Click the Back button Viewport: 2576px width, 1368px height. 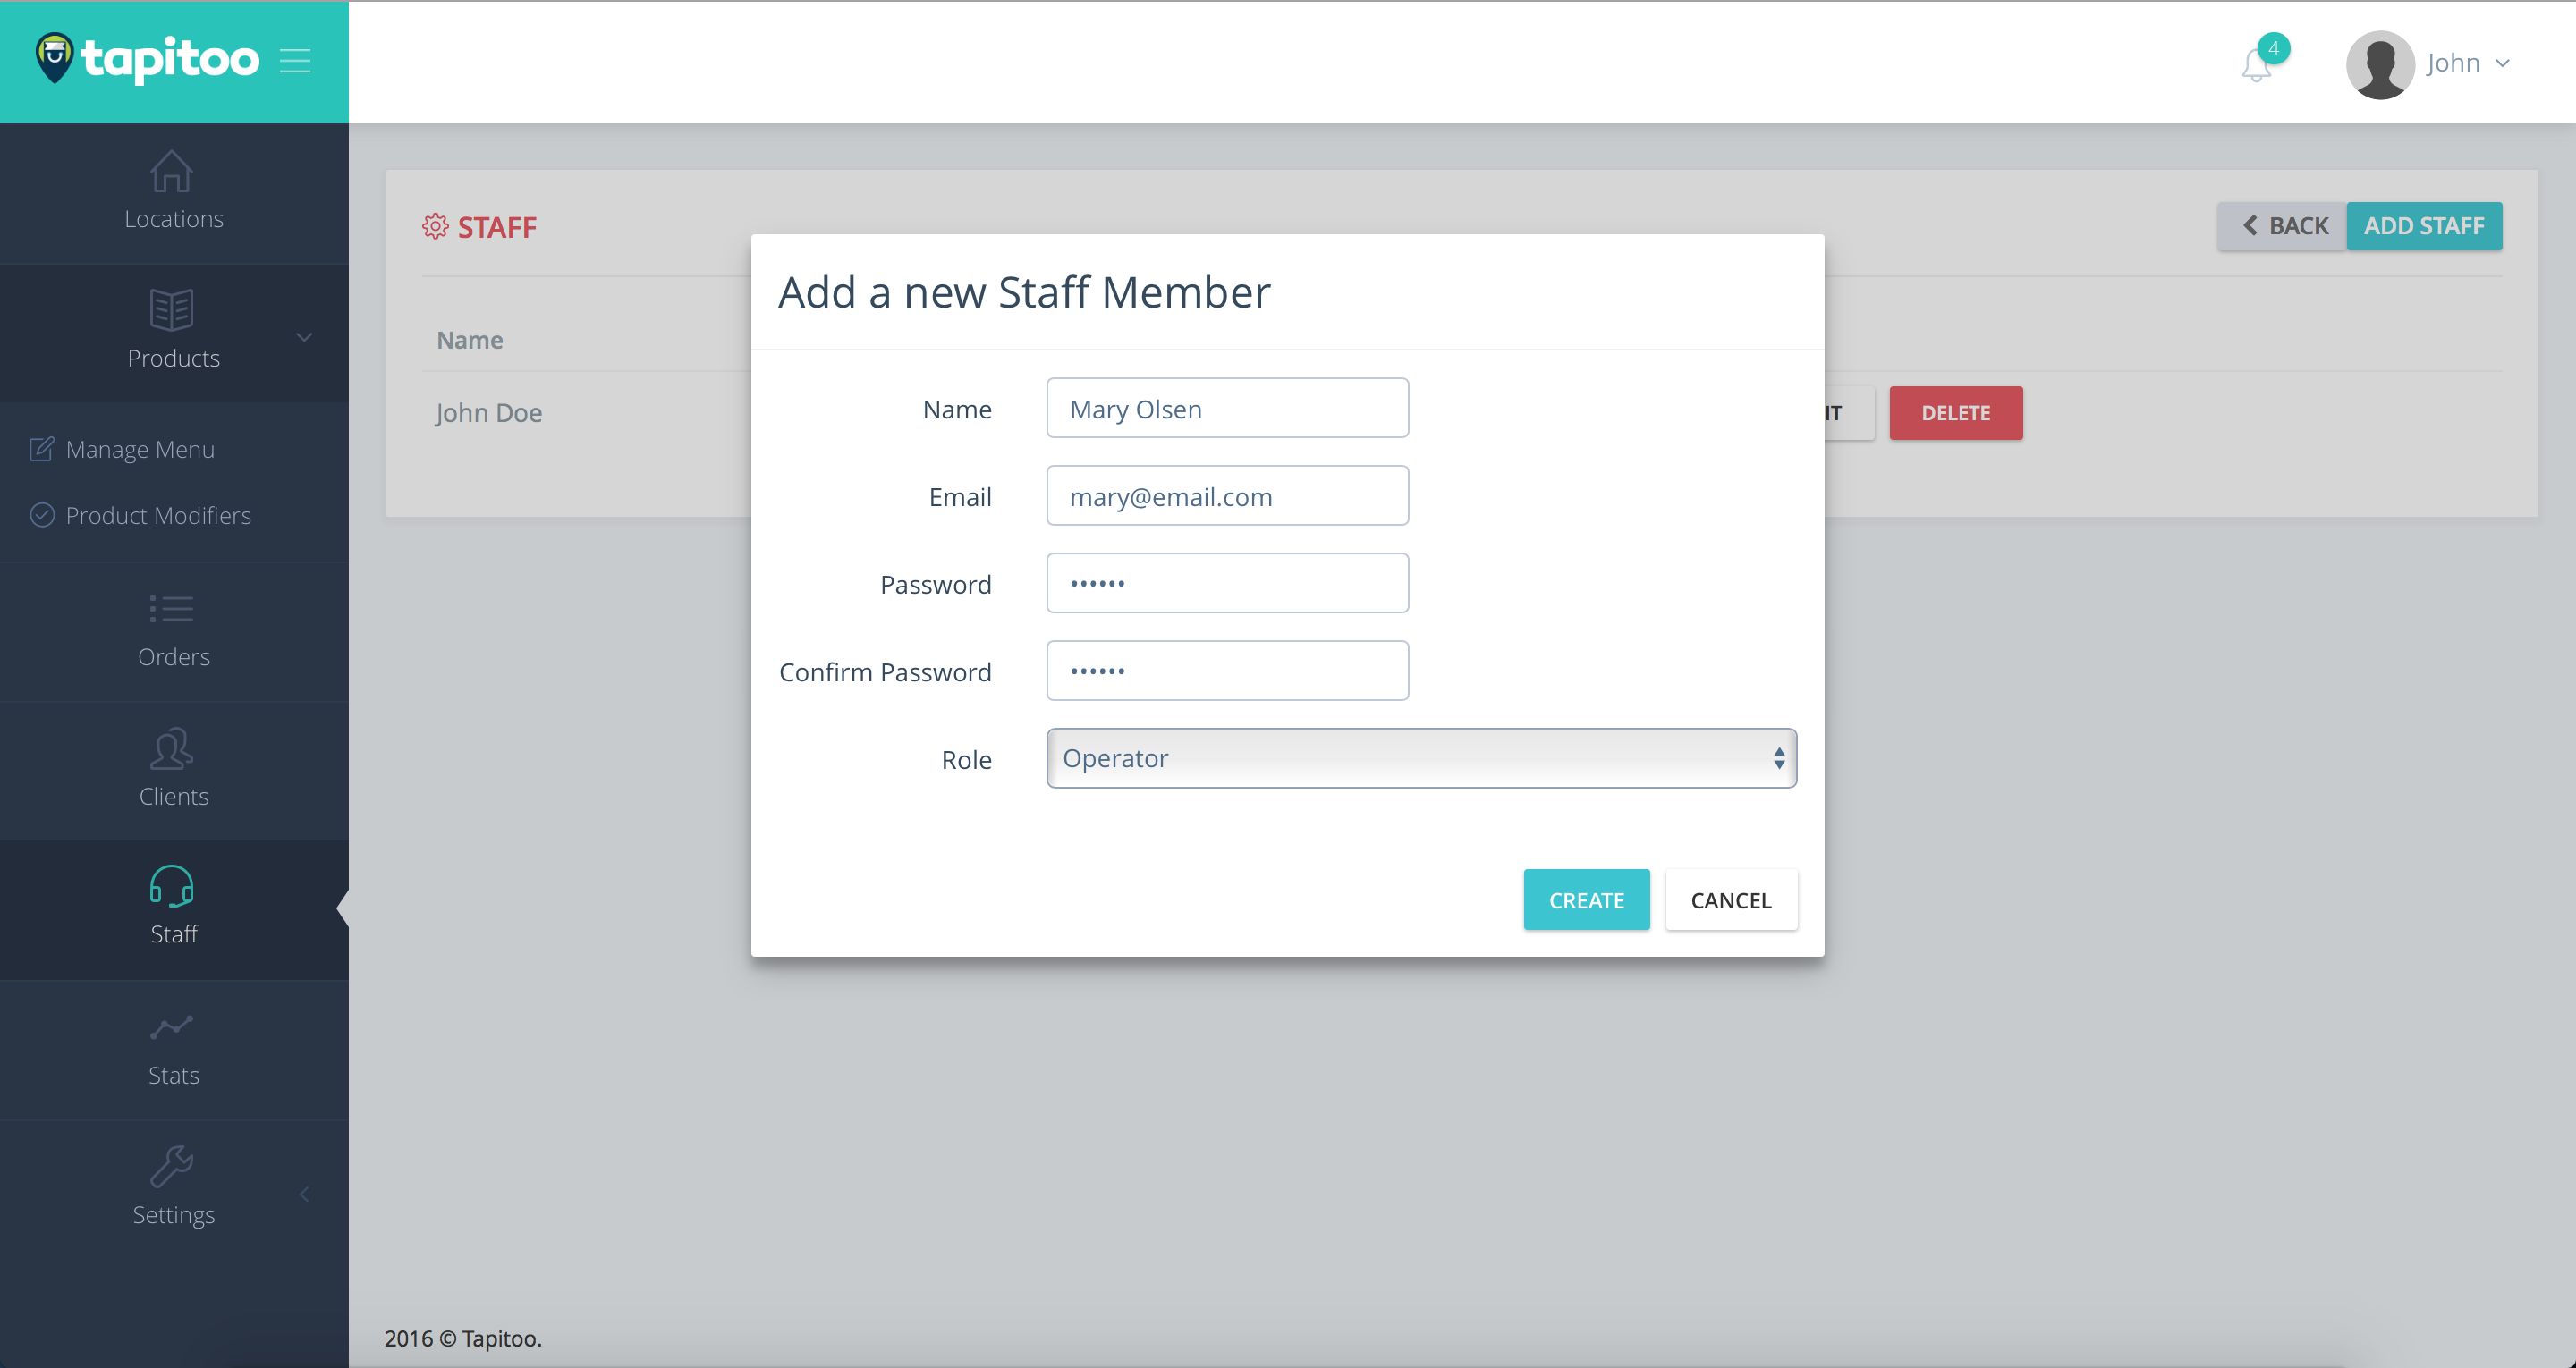pyautogui.click(x=2283, y=226)
